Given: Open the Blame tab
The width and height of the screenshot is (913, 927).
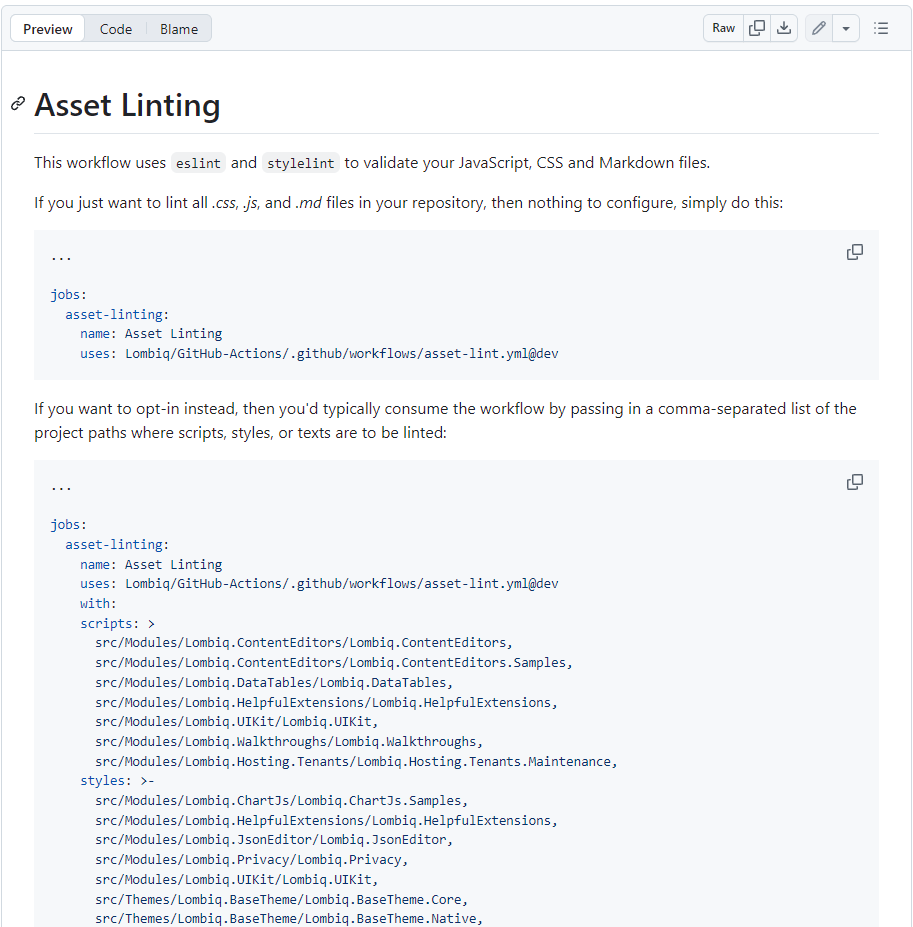Looking at the screenshot, I should [179, 28].
